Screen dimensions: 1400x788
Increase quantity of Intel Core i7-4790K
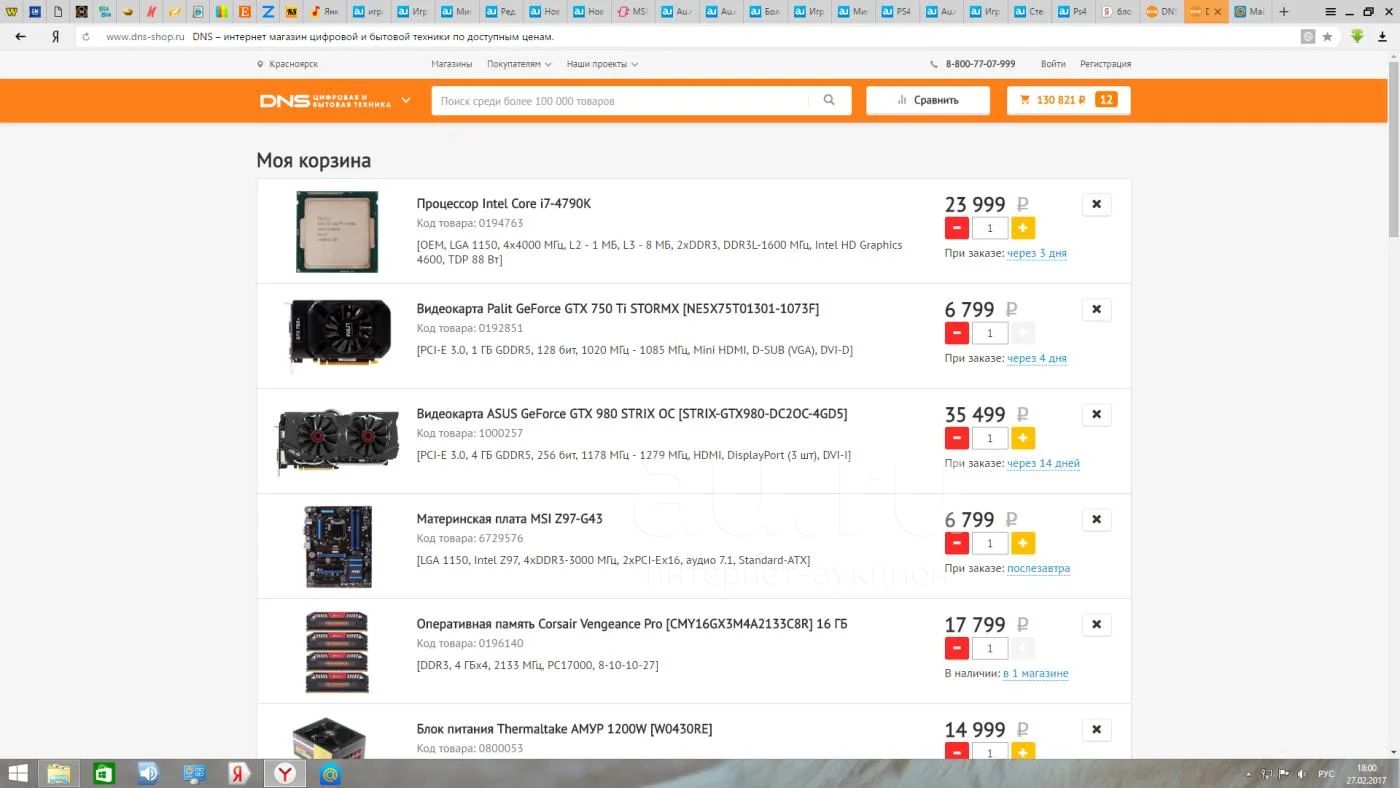tap(1023, 228)
